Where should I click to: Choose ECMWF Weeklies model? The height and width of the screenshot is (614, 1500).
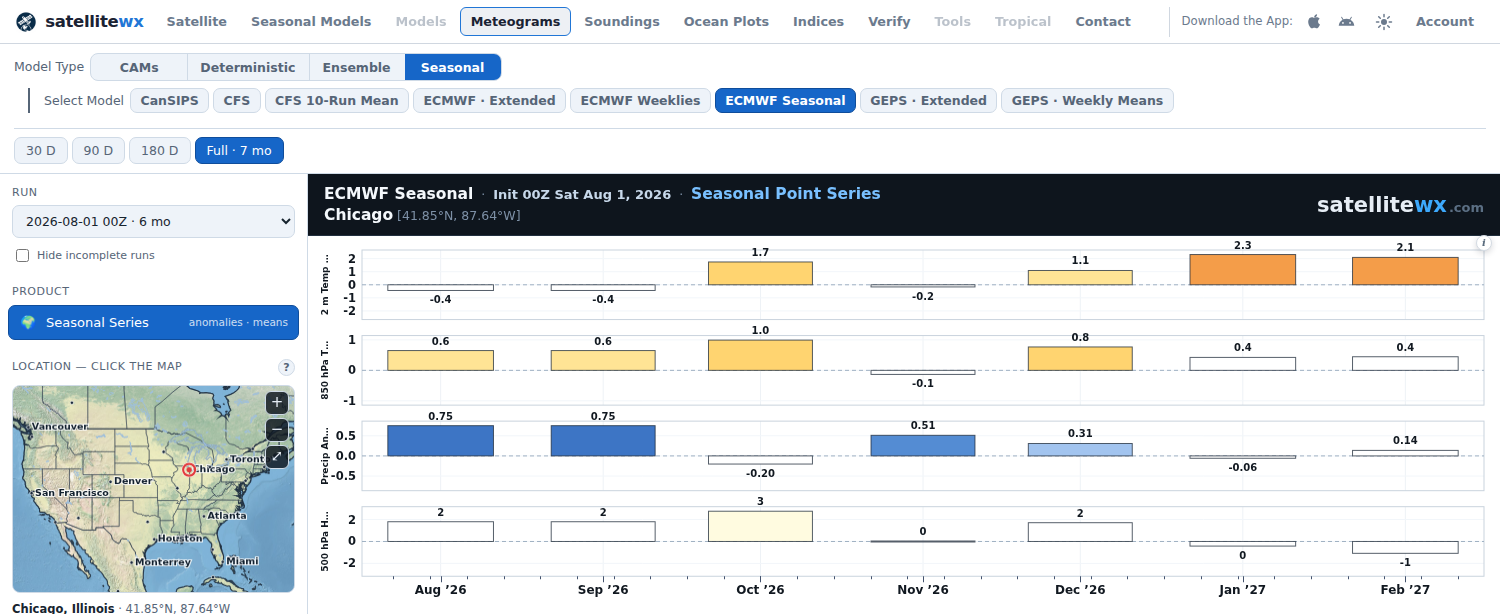641,100
